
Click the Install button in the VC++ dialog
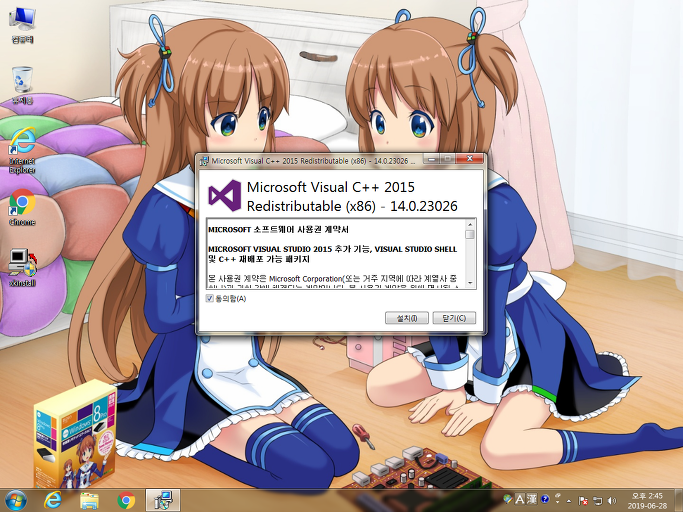tap(407, 318)
